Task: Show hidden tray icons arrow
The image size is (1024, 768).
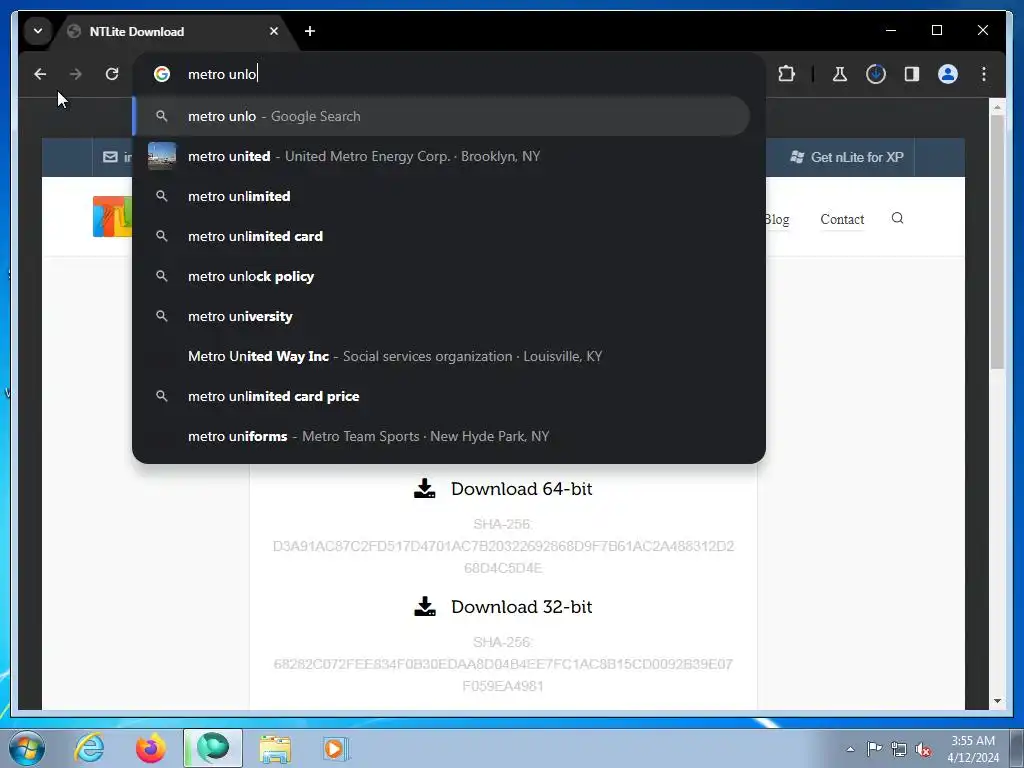Action: (x=850, y=749)
